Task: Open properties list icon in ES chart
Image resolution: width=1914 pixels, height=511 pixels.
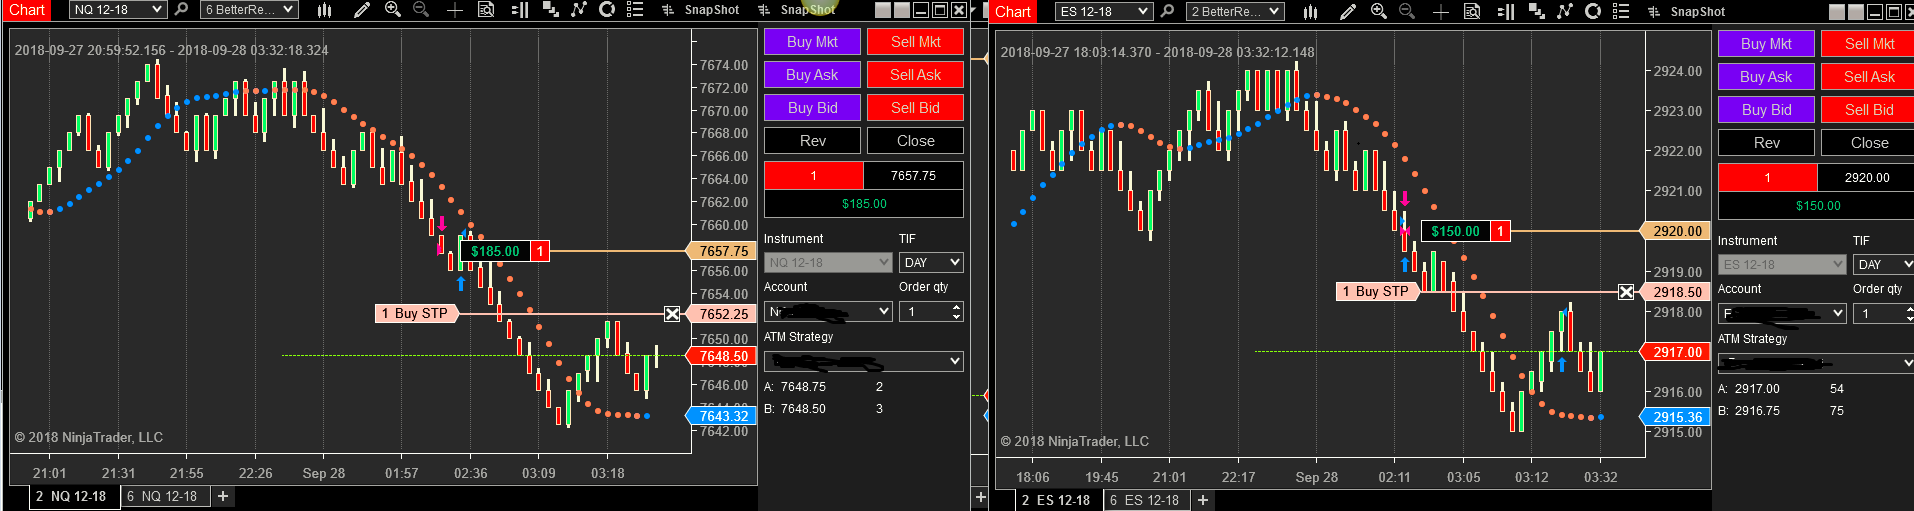Action: (1621, 12)
